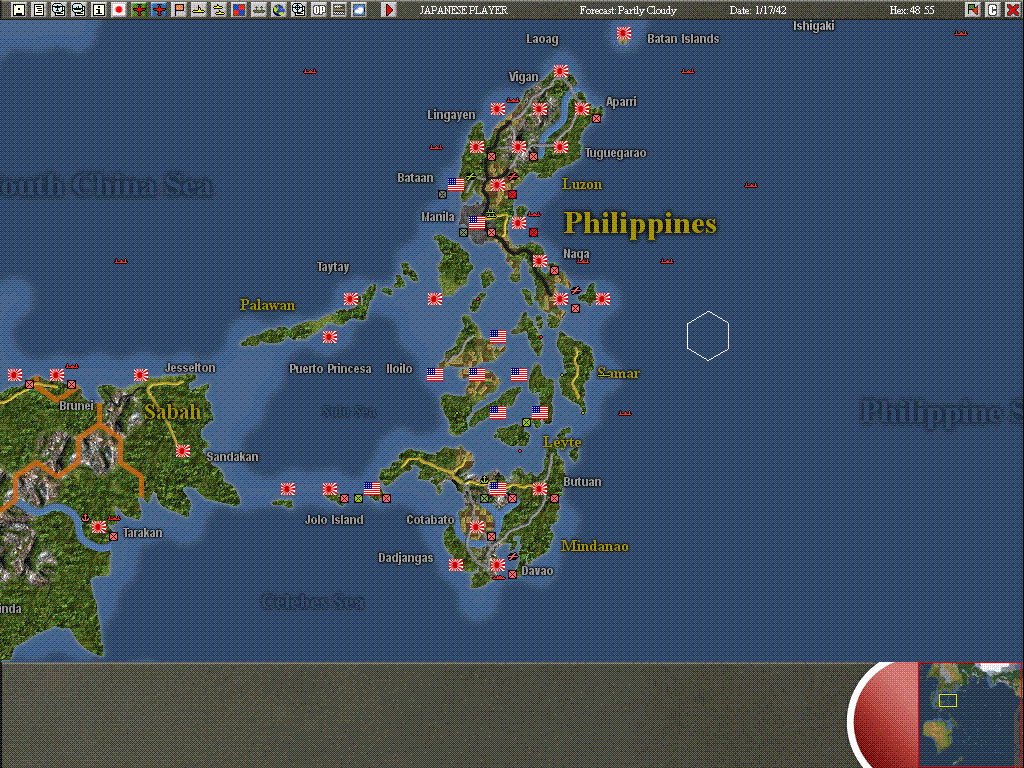Select Japanese flag above Vigan label

pyautogui.click(x=561, y=71)
